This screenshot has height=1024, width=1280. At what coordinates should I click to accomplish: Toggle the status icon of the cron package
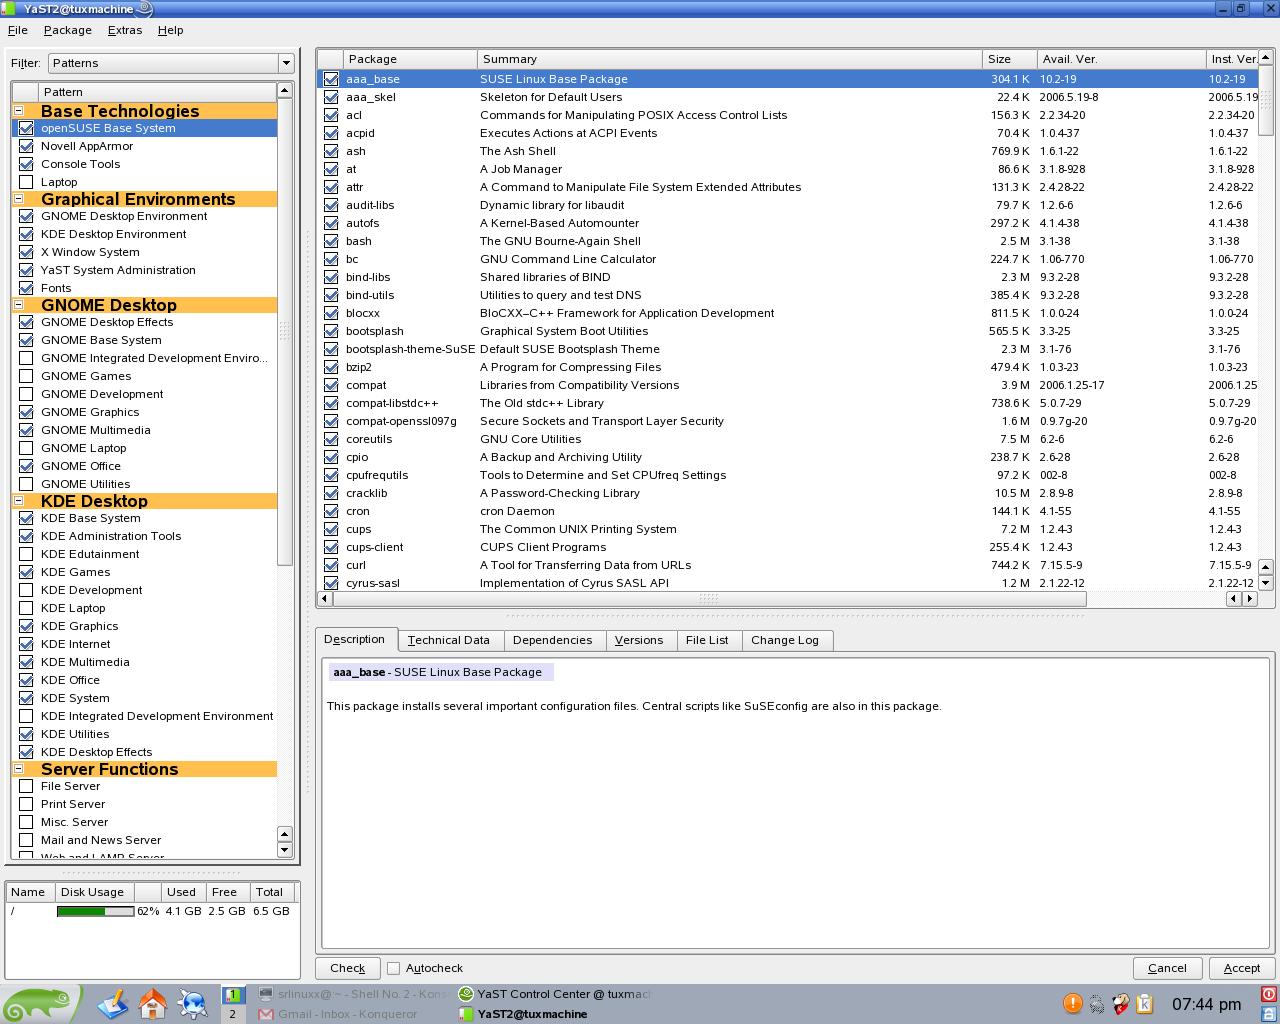(x=331, y=511)
